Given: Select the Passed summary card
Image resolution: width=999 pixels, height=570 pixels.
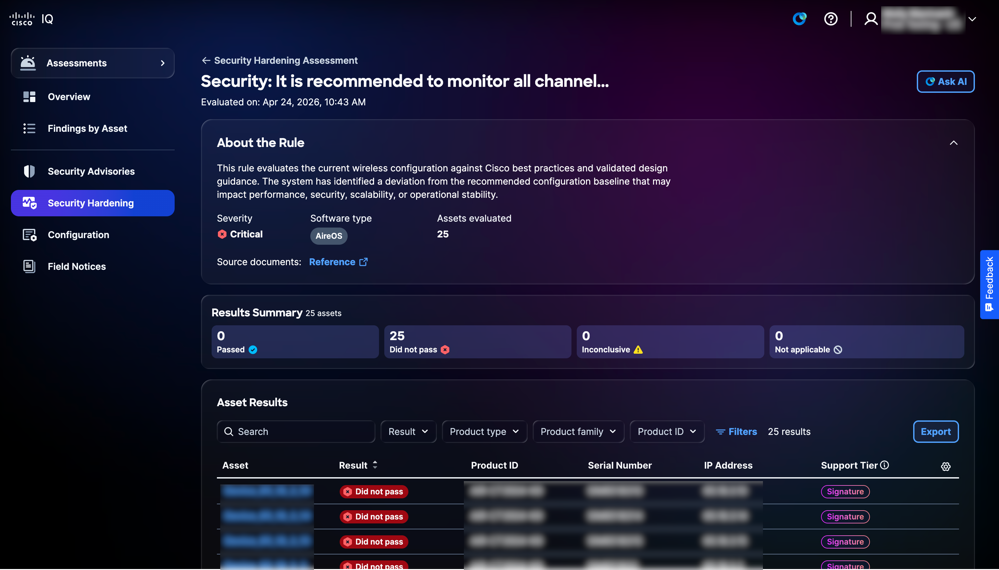Looking at the screenshot, I should point(295,342).
